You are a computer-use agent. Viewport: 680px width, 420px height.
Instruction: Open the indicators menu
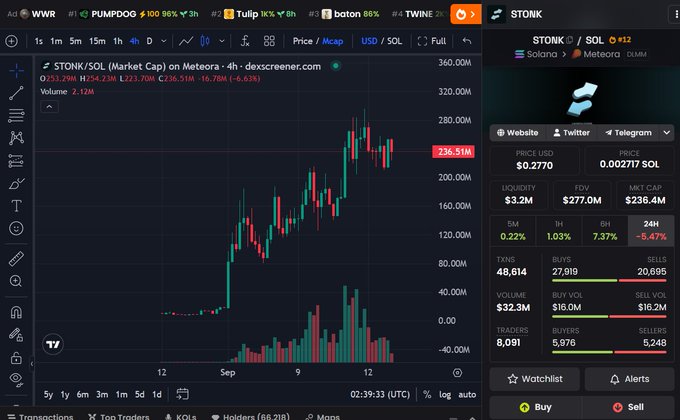pyautogui.click(x=245, y=41)
